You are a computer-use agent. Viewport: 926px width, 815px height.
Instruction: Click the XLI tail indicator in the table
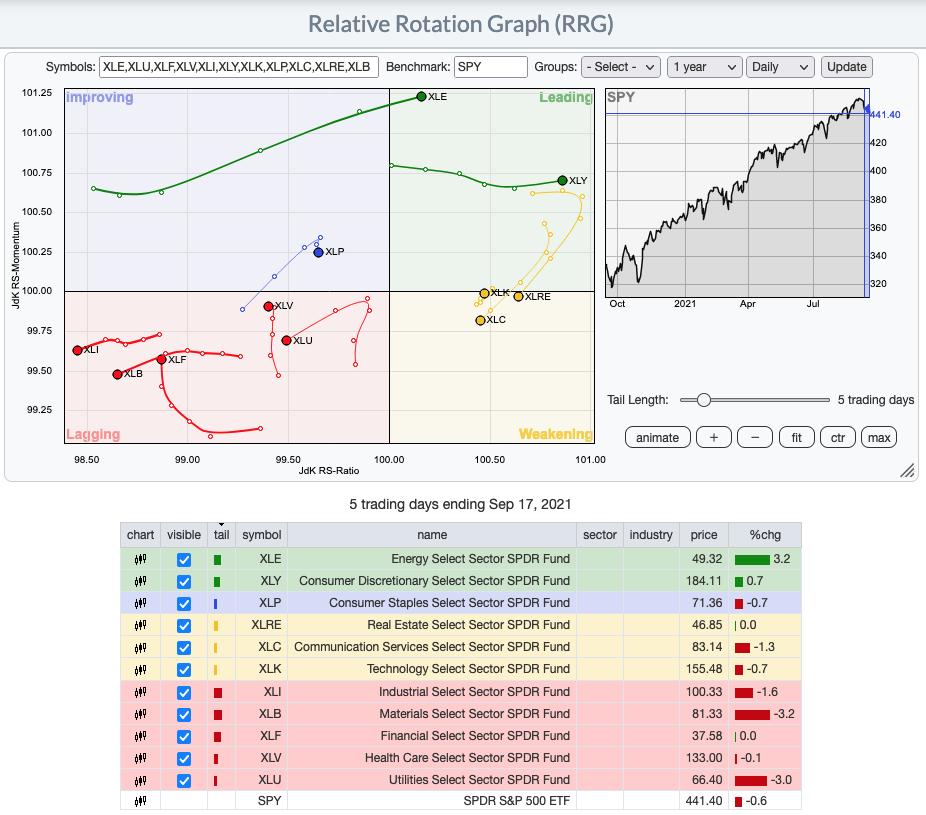(217, 693)
